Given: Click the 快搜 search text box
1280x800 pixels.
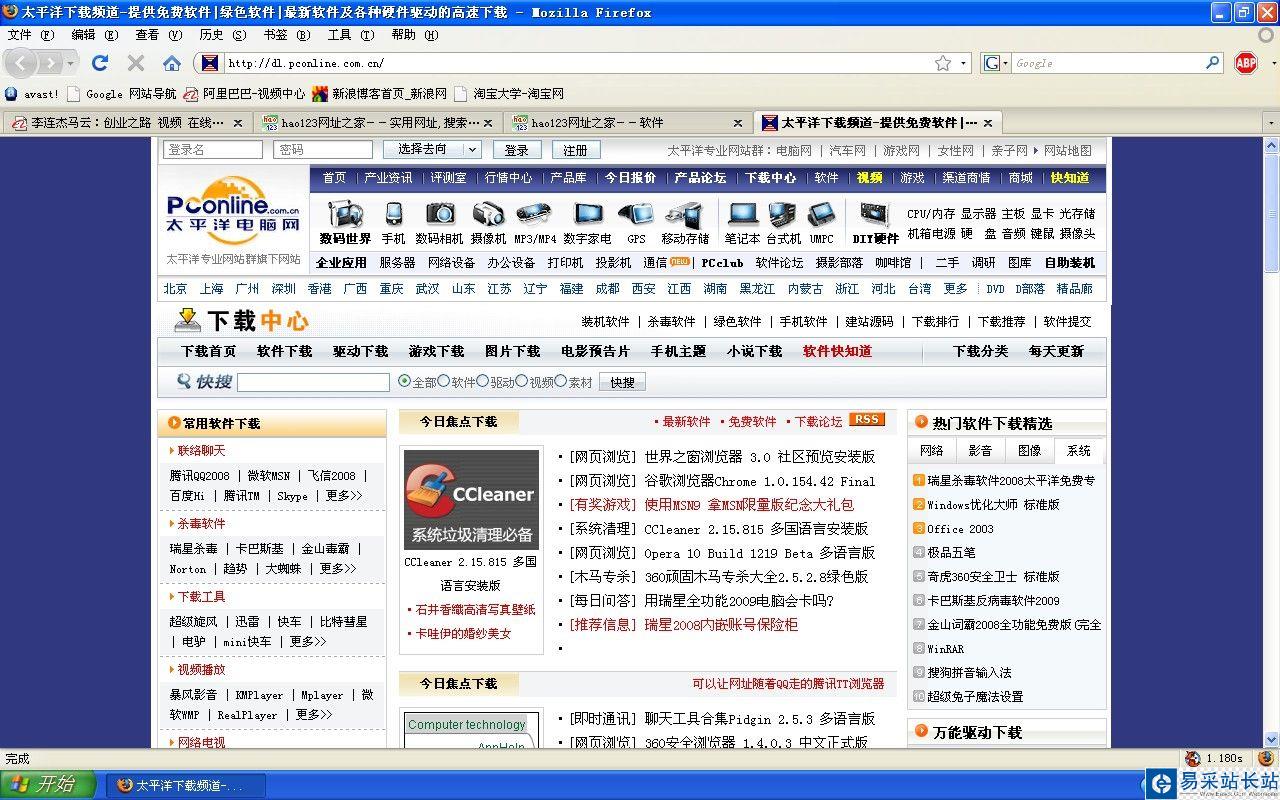Looking at the screenshot, I should point(313,382).
